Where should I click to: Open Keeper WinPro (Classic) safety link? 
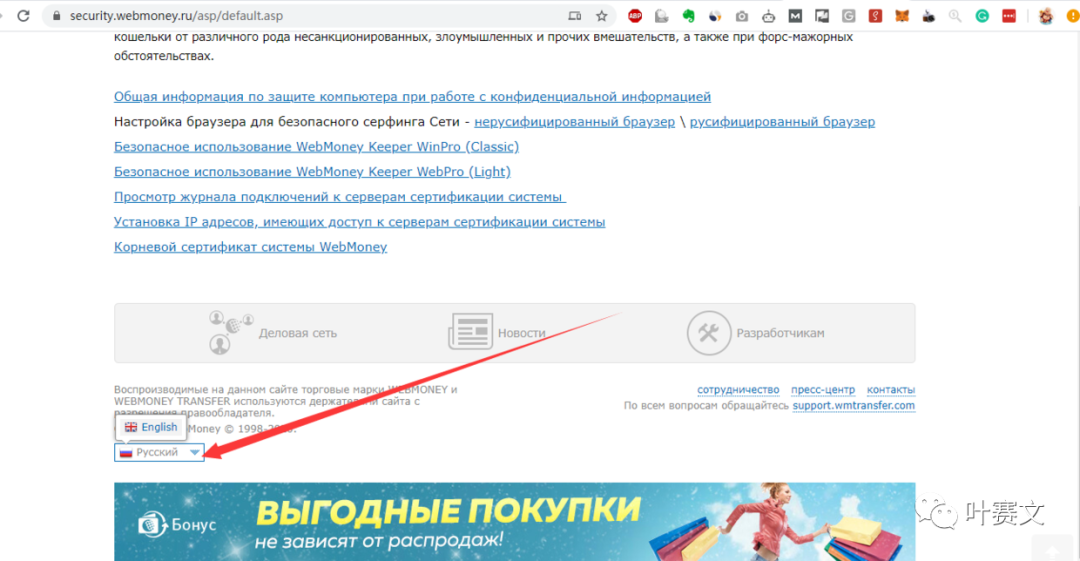[x=316, y=147]
